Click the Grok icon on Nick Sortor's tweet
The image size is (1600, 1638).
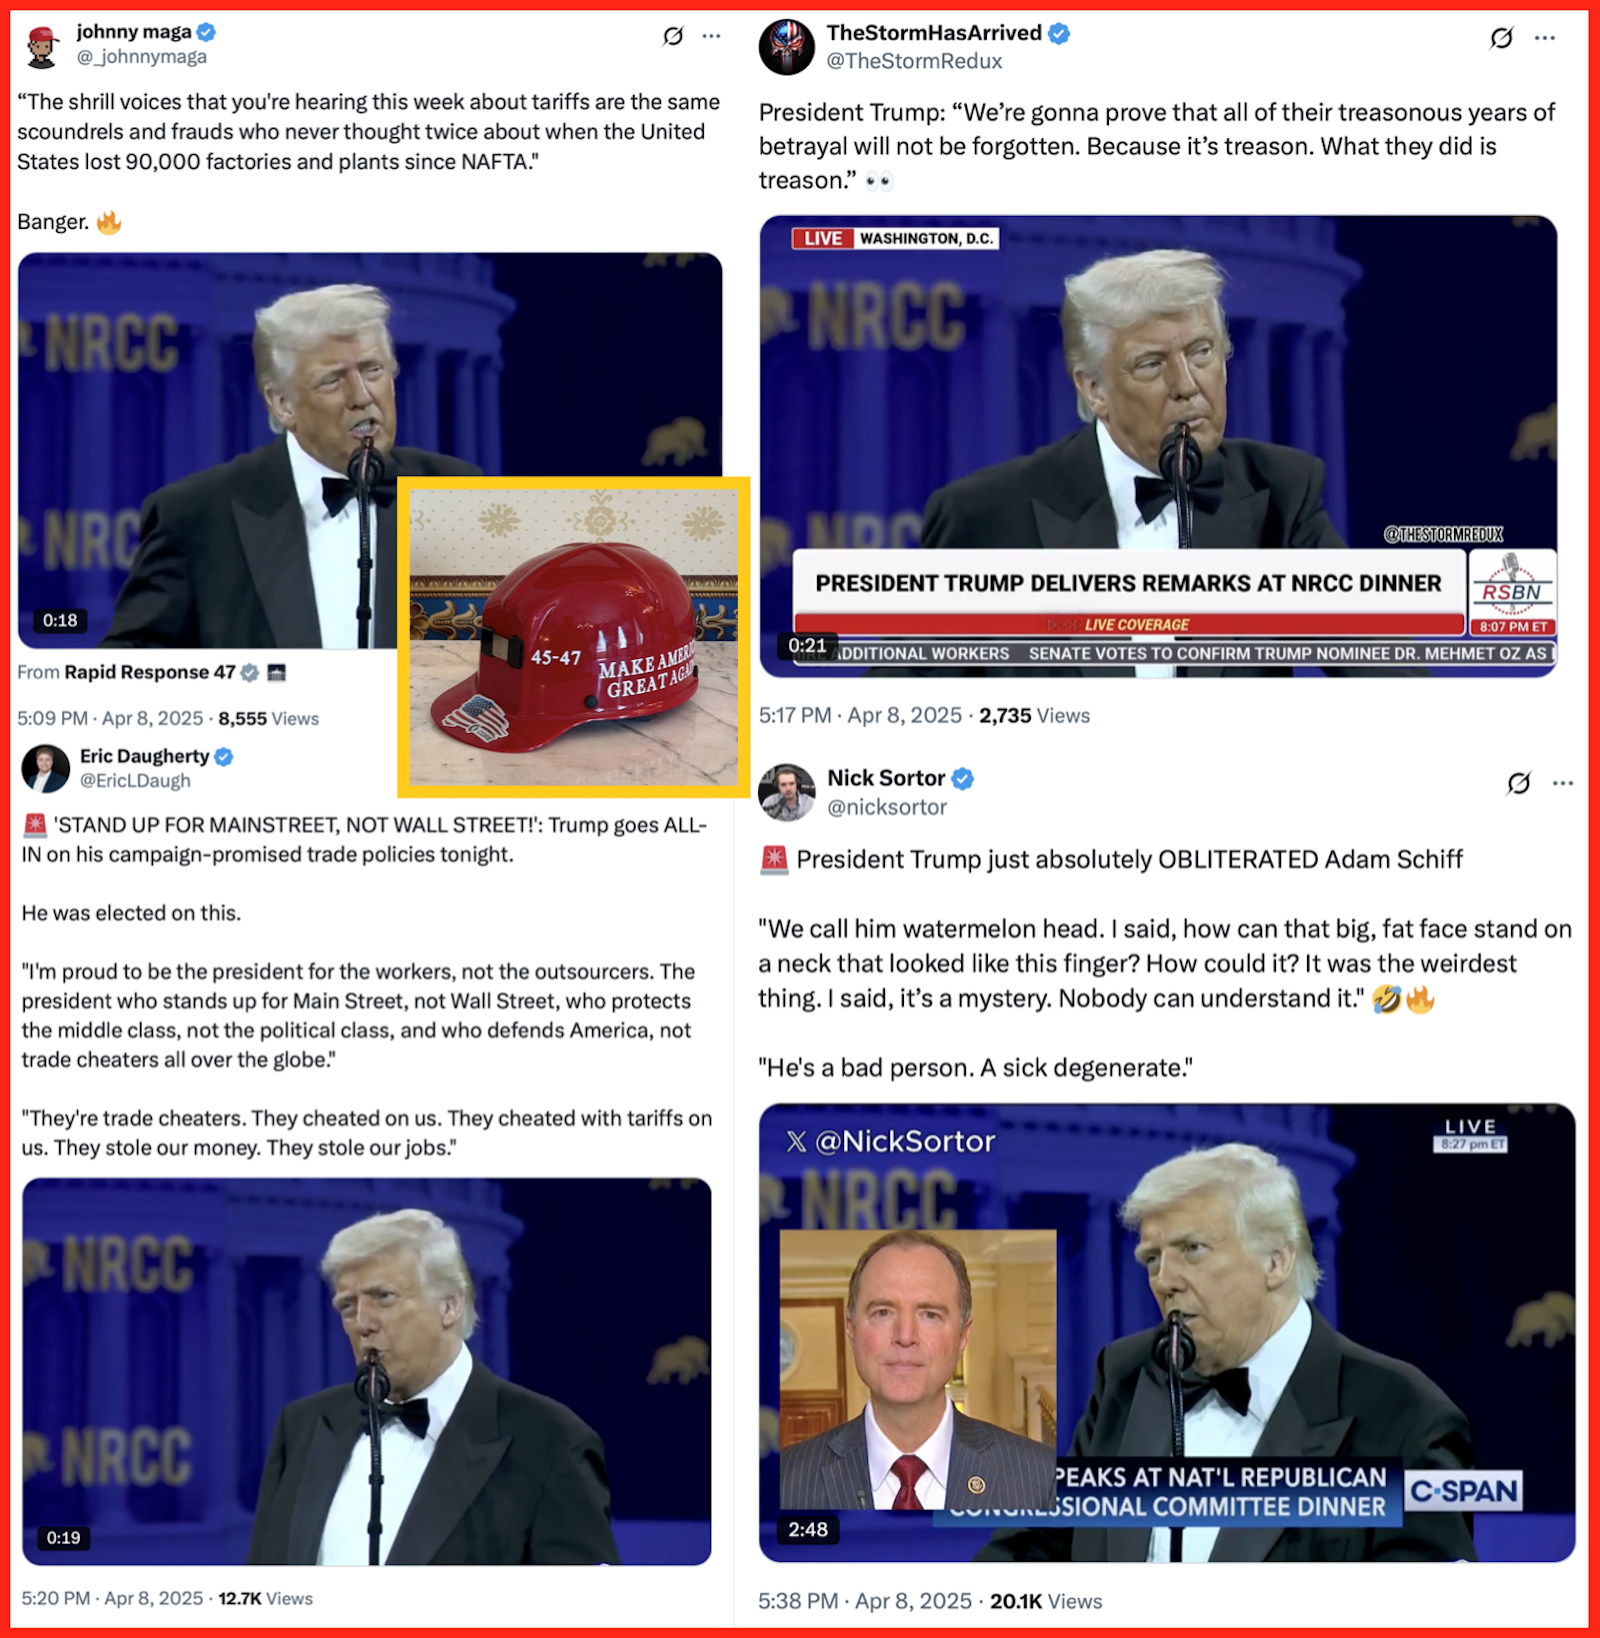pos(1518,783)
